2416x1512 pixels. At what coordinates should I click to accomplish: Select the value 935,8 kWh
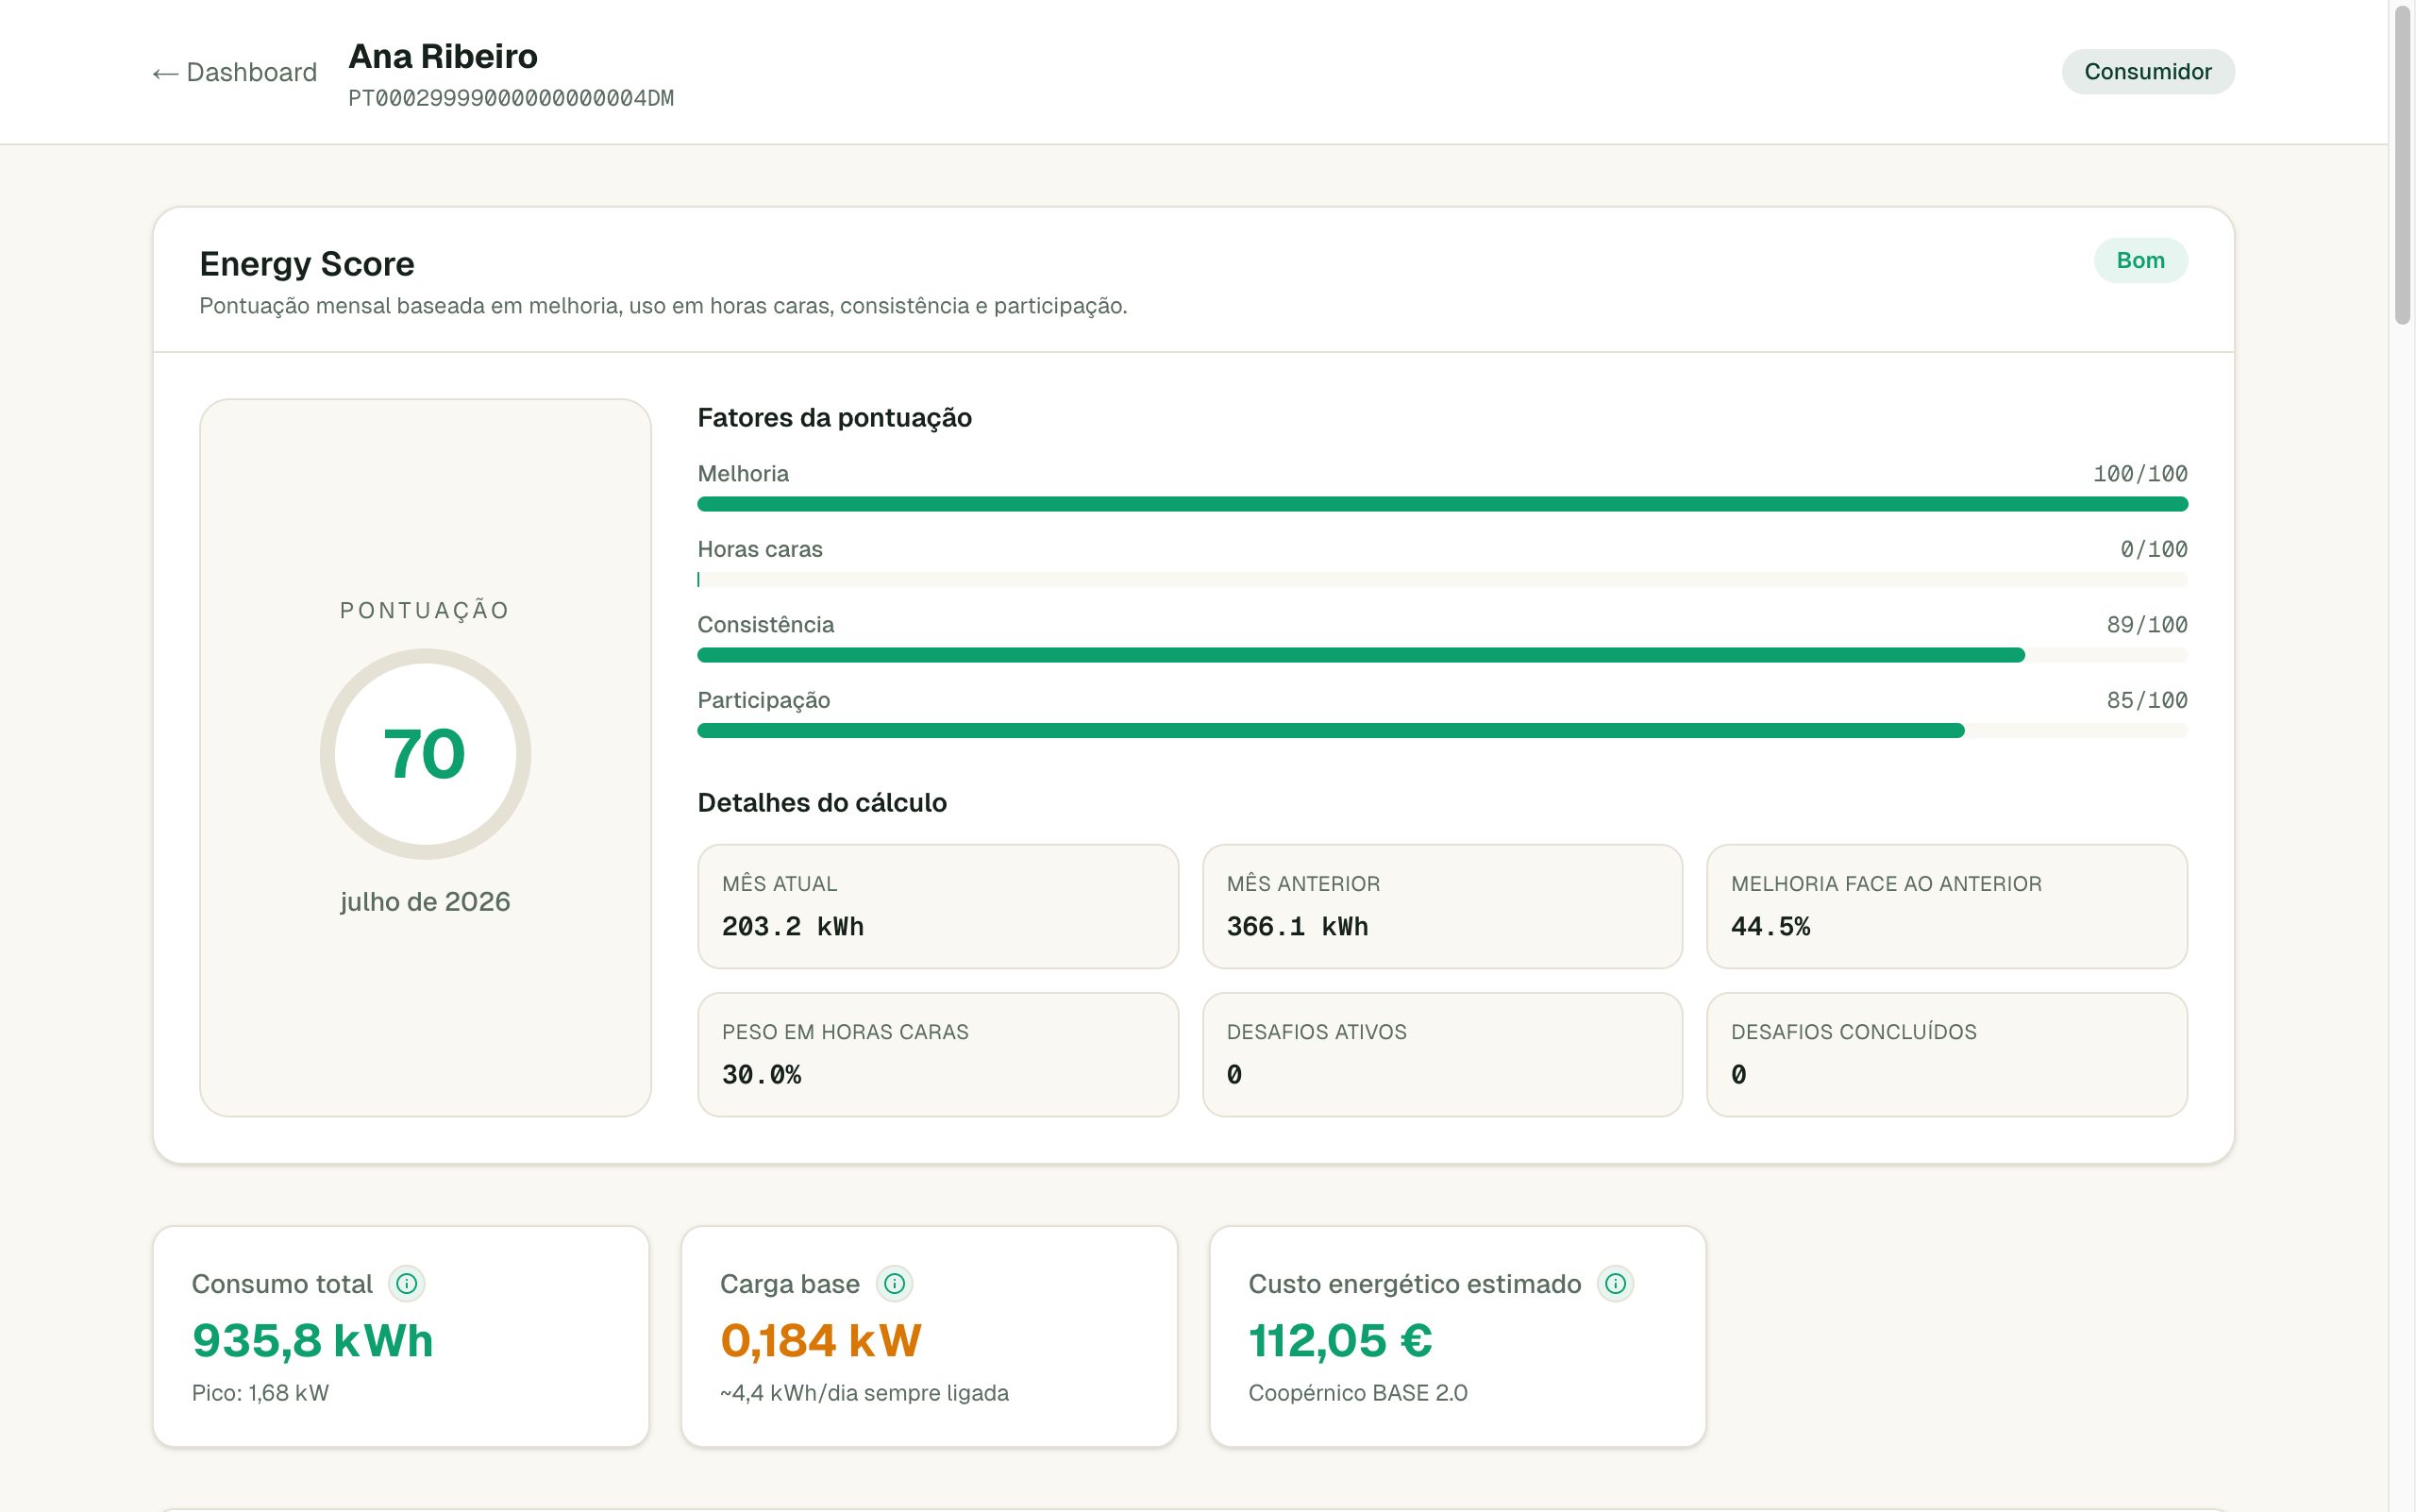click(313, 1341)
